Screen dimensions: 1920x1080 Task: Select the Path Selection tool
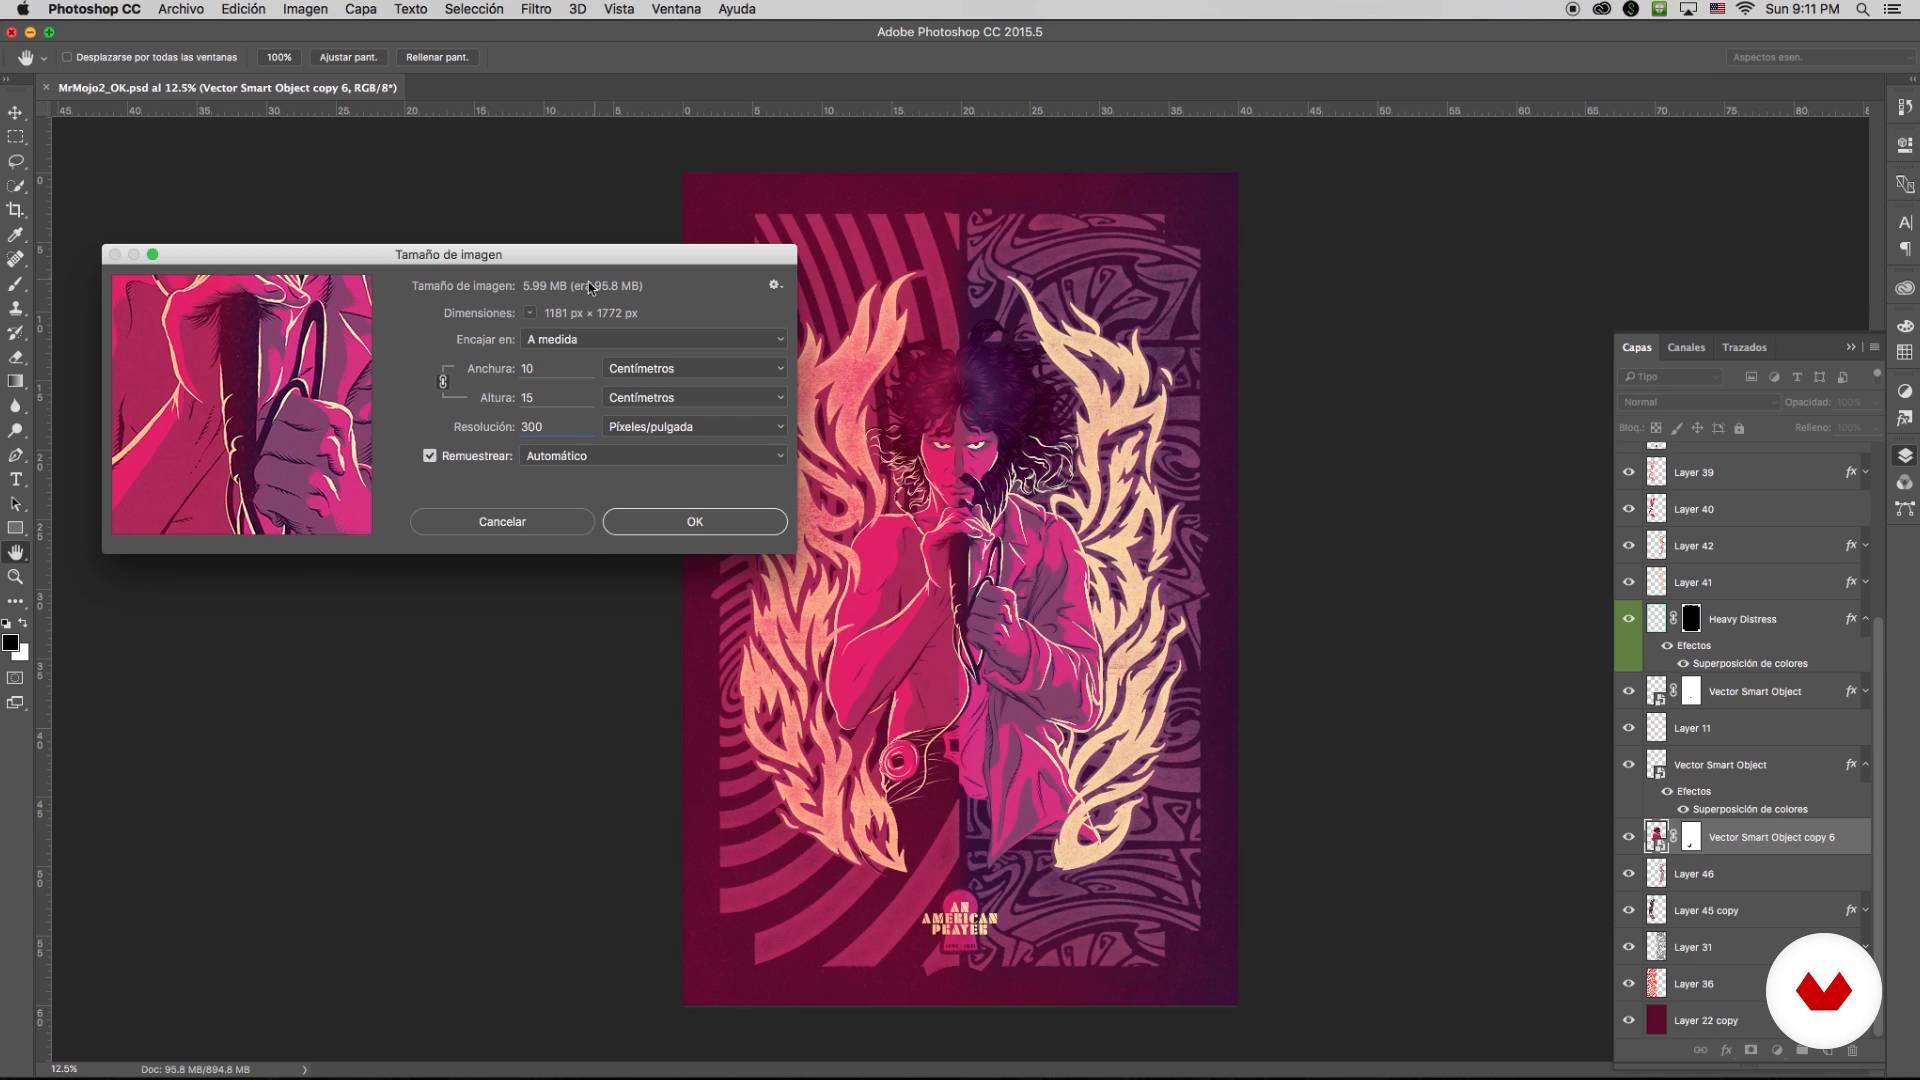coord(15,504)
